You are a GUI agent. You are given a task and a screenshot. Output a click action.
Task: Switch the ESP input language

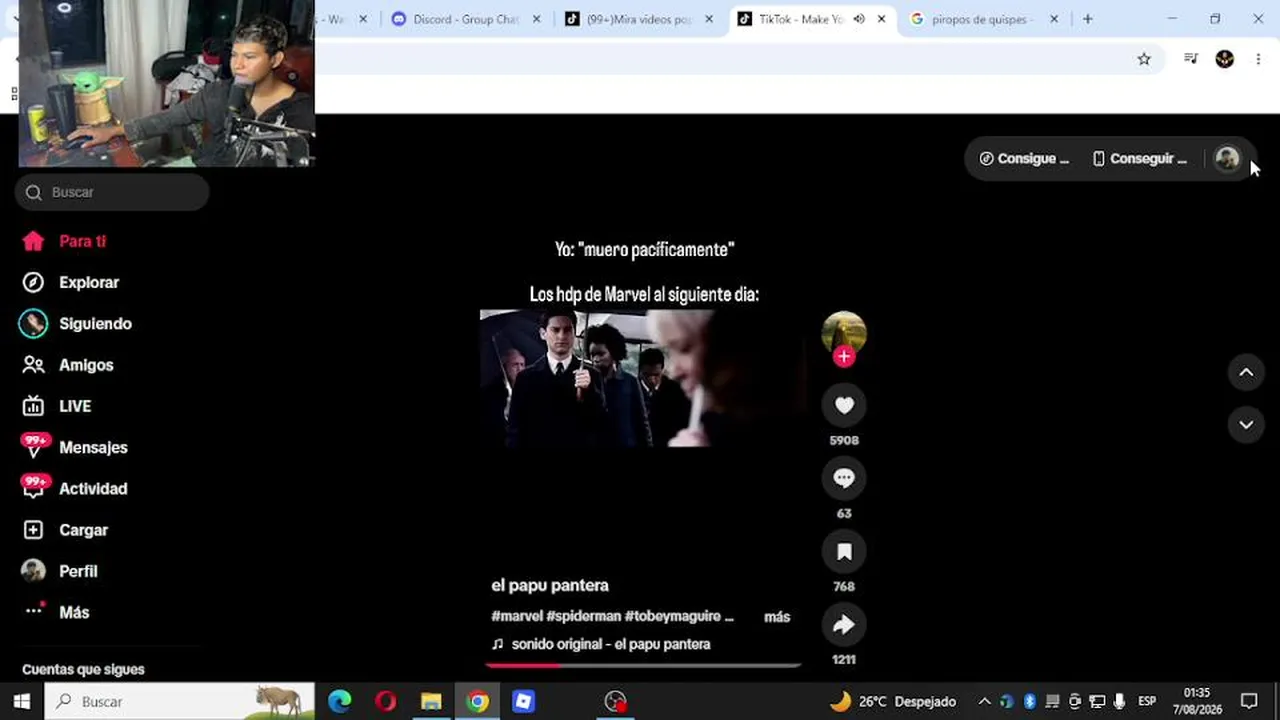click(1147, 701)
